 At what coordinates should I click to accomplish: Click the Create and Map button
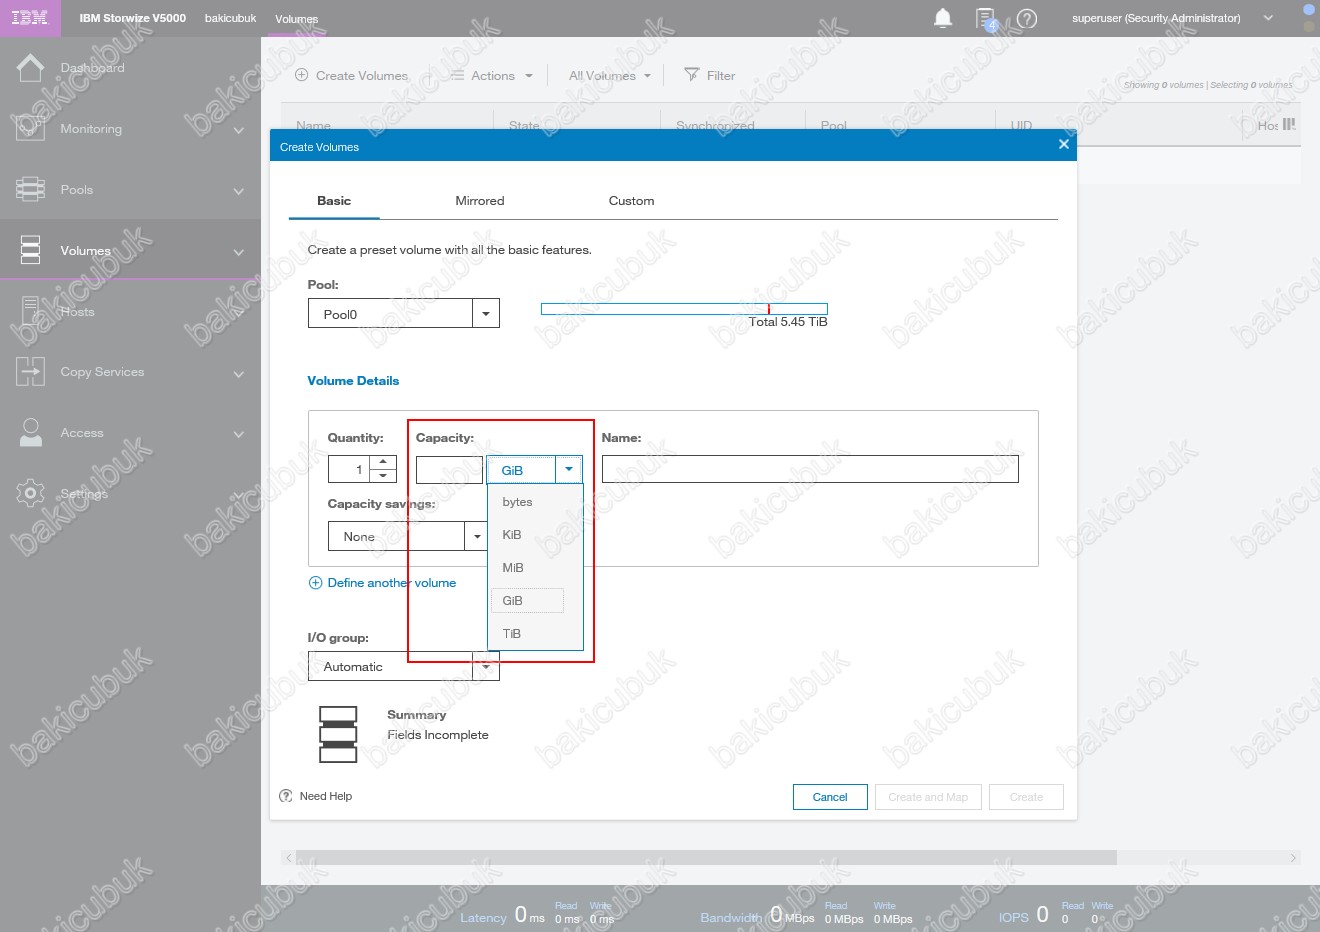click(x=928, y=797)
